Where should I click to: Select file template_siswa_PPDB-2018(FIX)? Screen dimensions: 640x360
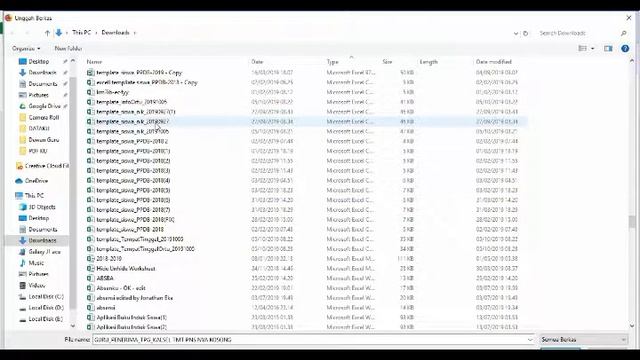pyautogui.click(x=136, y=220)
